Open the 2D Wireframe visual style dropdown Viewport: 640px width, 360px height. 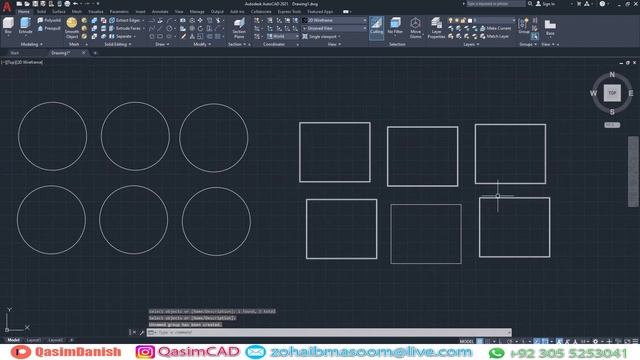(x=334, y=20)
